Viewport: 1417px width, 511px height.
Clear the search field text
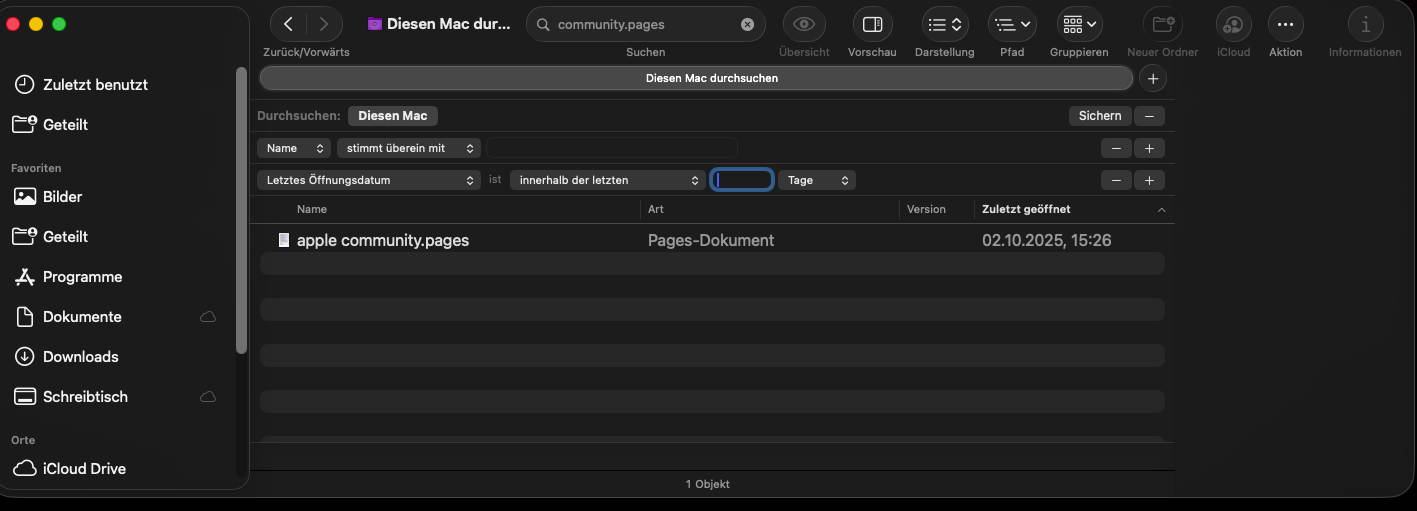pyautogui.click(x=747, y=25)
